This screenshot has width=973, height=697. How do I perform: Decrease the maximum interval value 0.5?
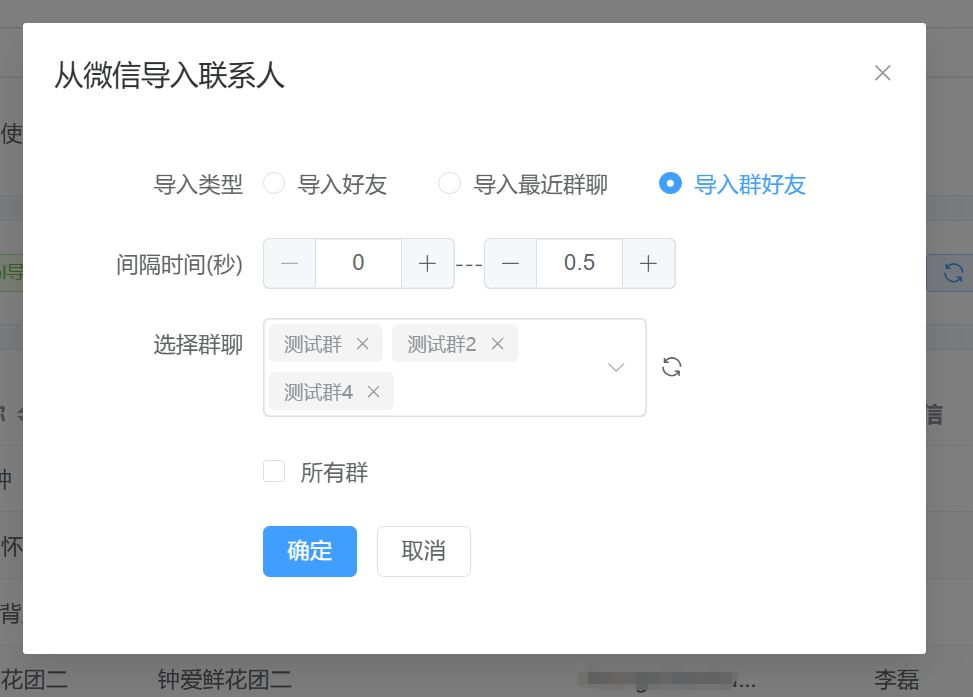(x=511, y=263)
